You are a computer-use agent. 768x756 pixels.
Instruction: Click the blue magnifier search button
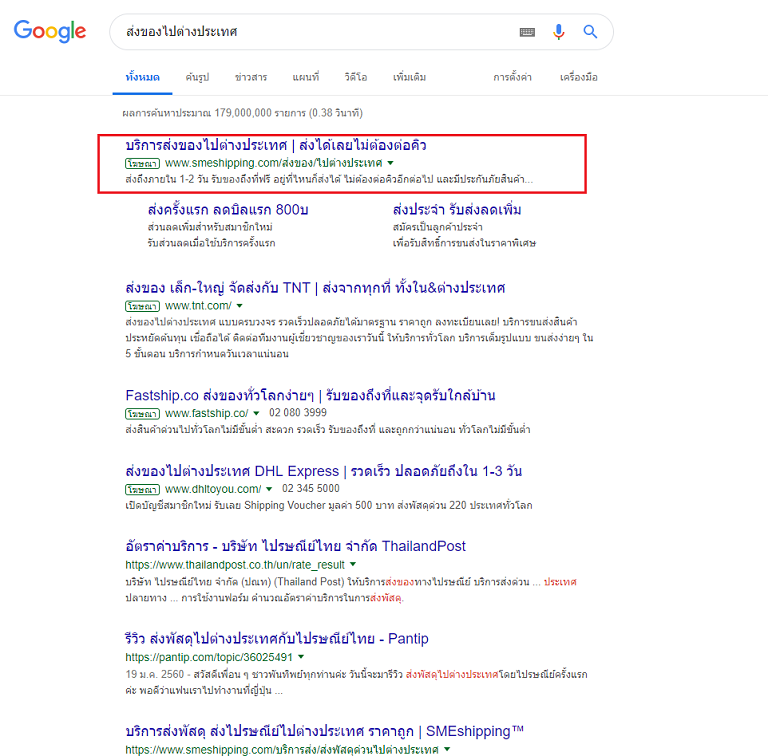590,32
